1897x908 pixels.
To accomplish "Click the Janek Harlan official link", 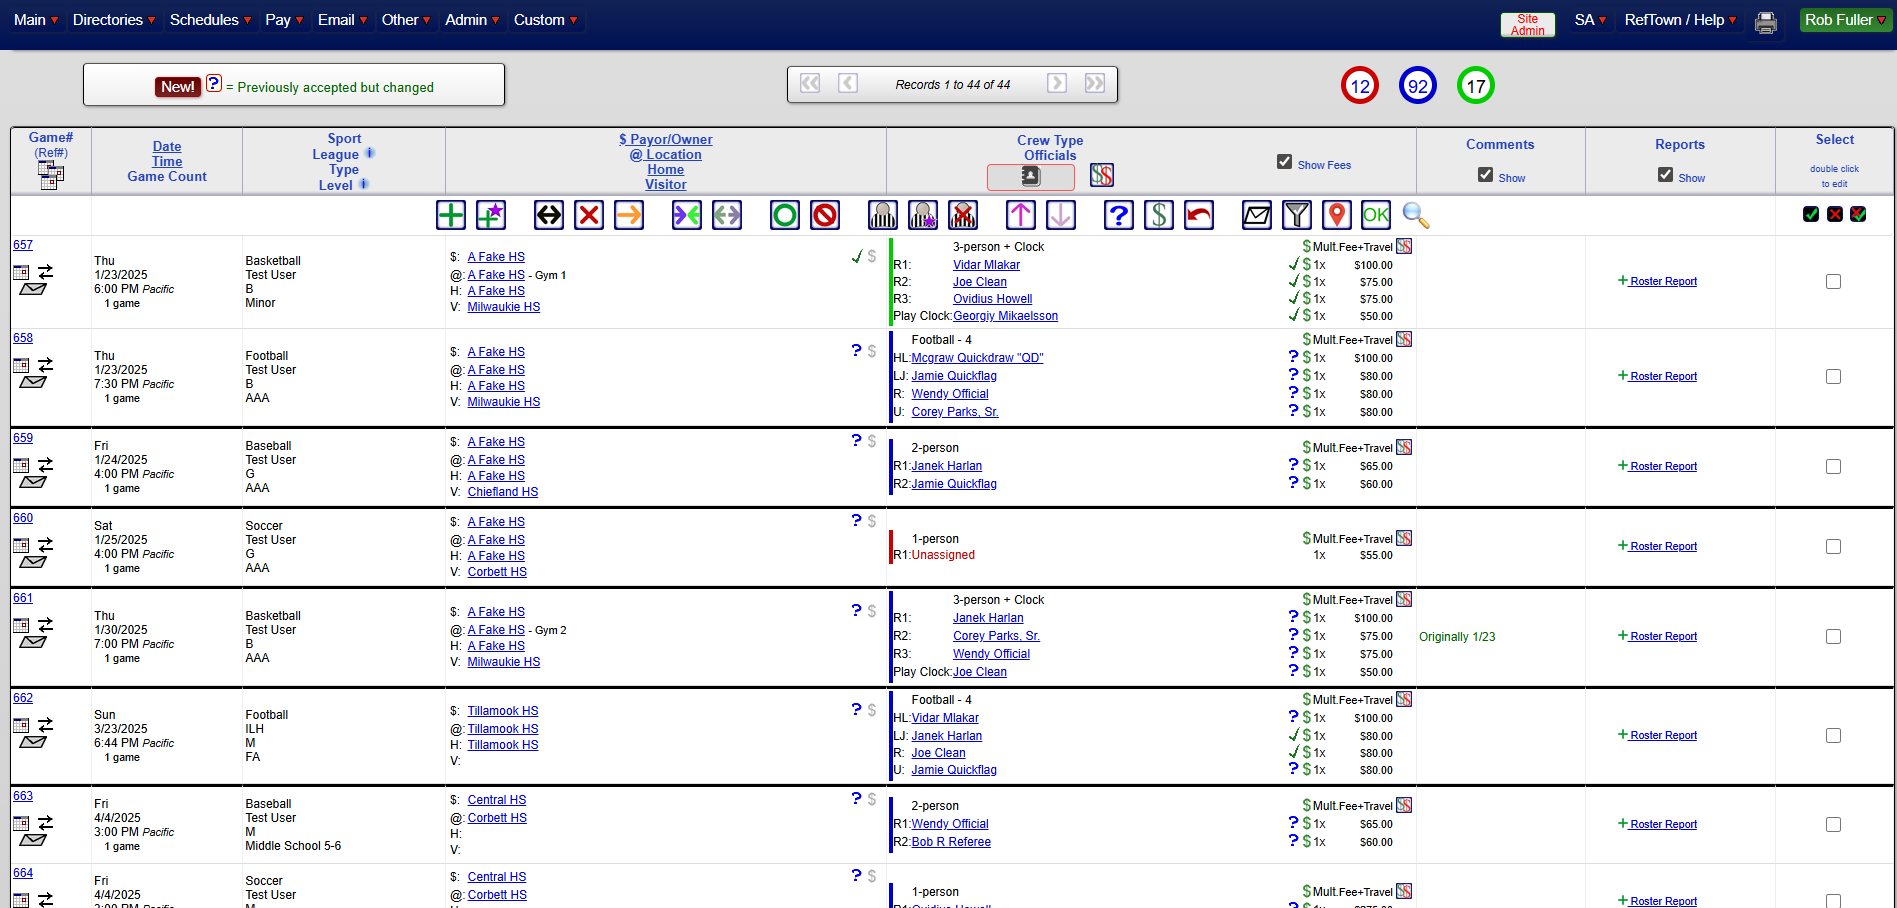I will [946, 465].
